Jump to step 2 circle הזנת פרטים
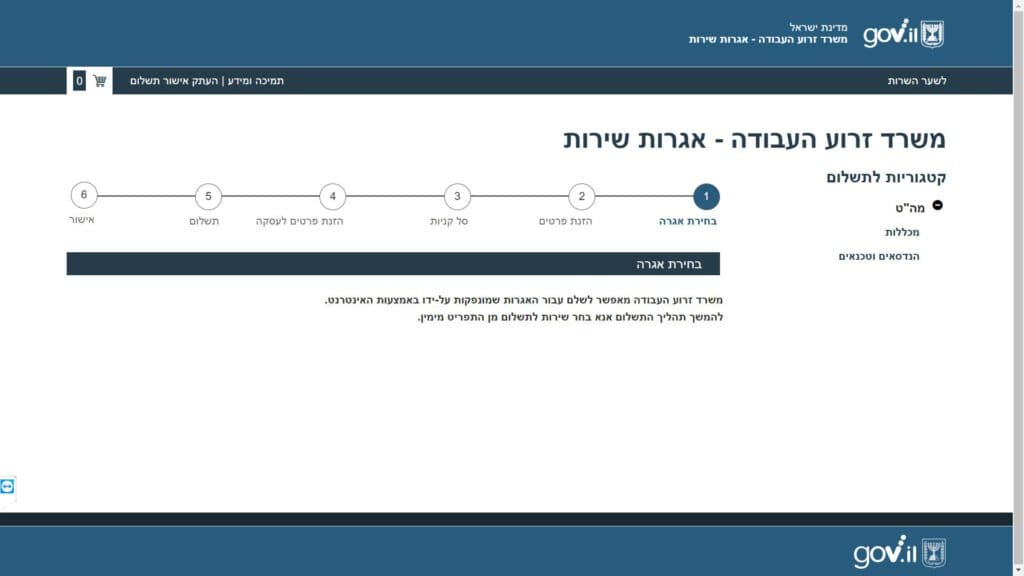This screenshot has height=576, width=1024. pos(581,196)
